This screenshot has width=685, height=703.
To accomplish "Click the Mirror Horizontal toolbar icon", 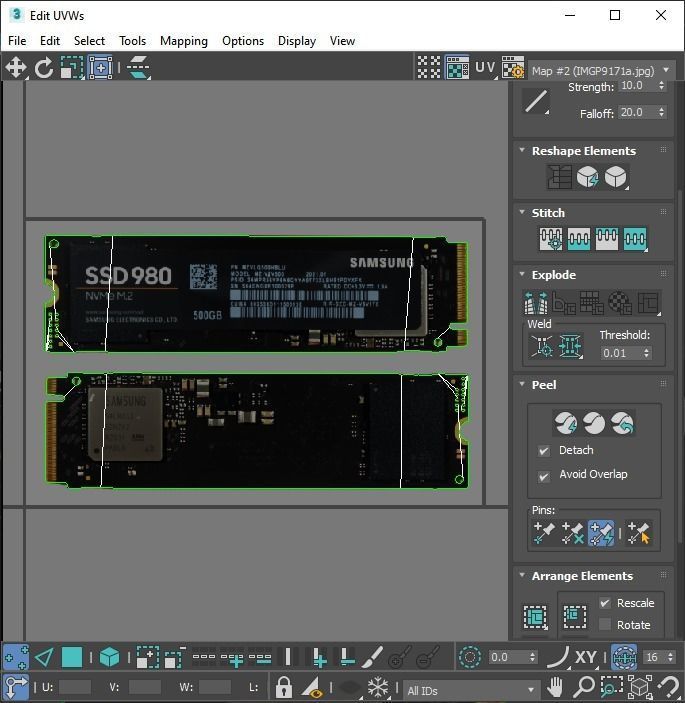I will pyautogui.click(x=139, y=68).
